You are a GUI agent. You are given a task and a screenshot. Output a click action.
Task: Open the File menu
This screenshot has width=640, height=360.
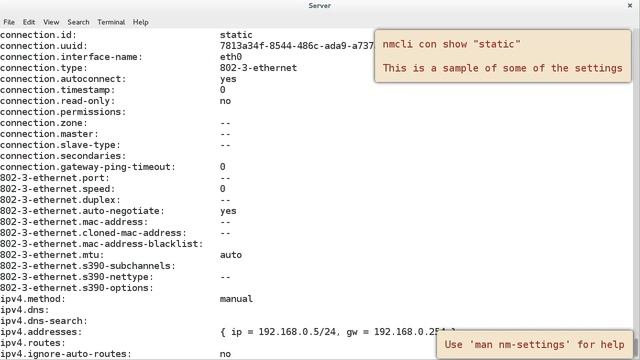coord(9,22)
